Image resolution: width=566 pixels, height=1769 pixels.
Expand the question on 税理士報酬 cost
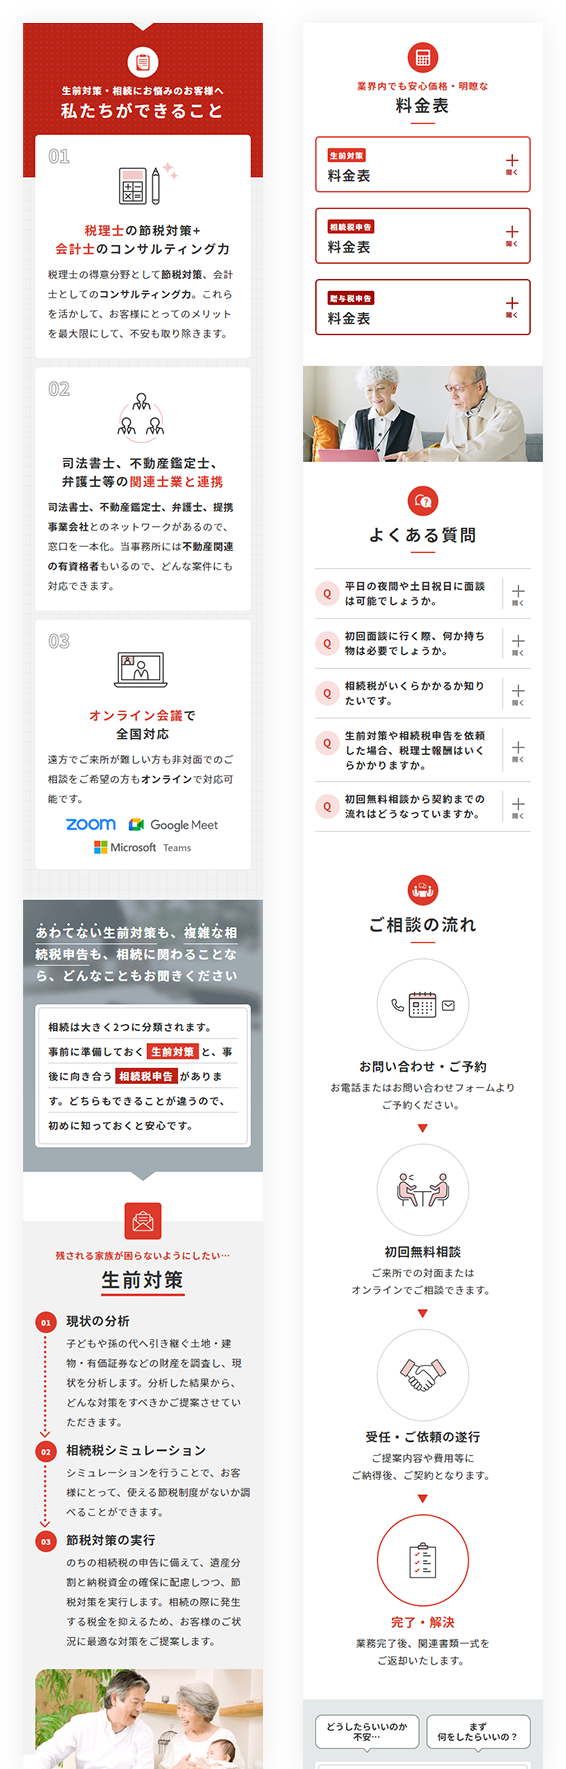(x=423, y=750)
